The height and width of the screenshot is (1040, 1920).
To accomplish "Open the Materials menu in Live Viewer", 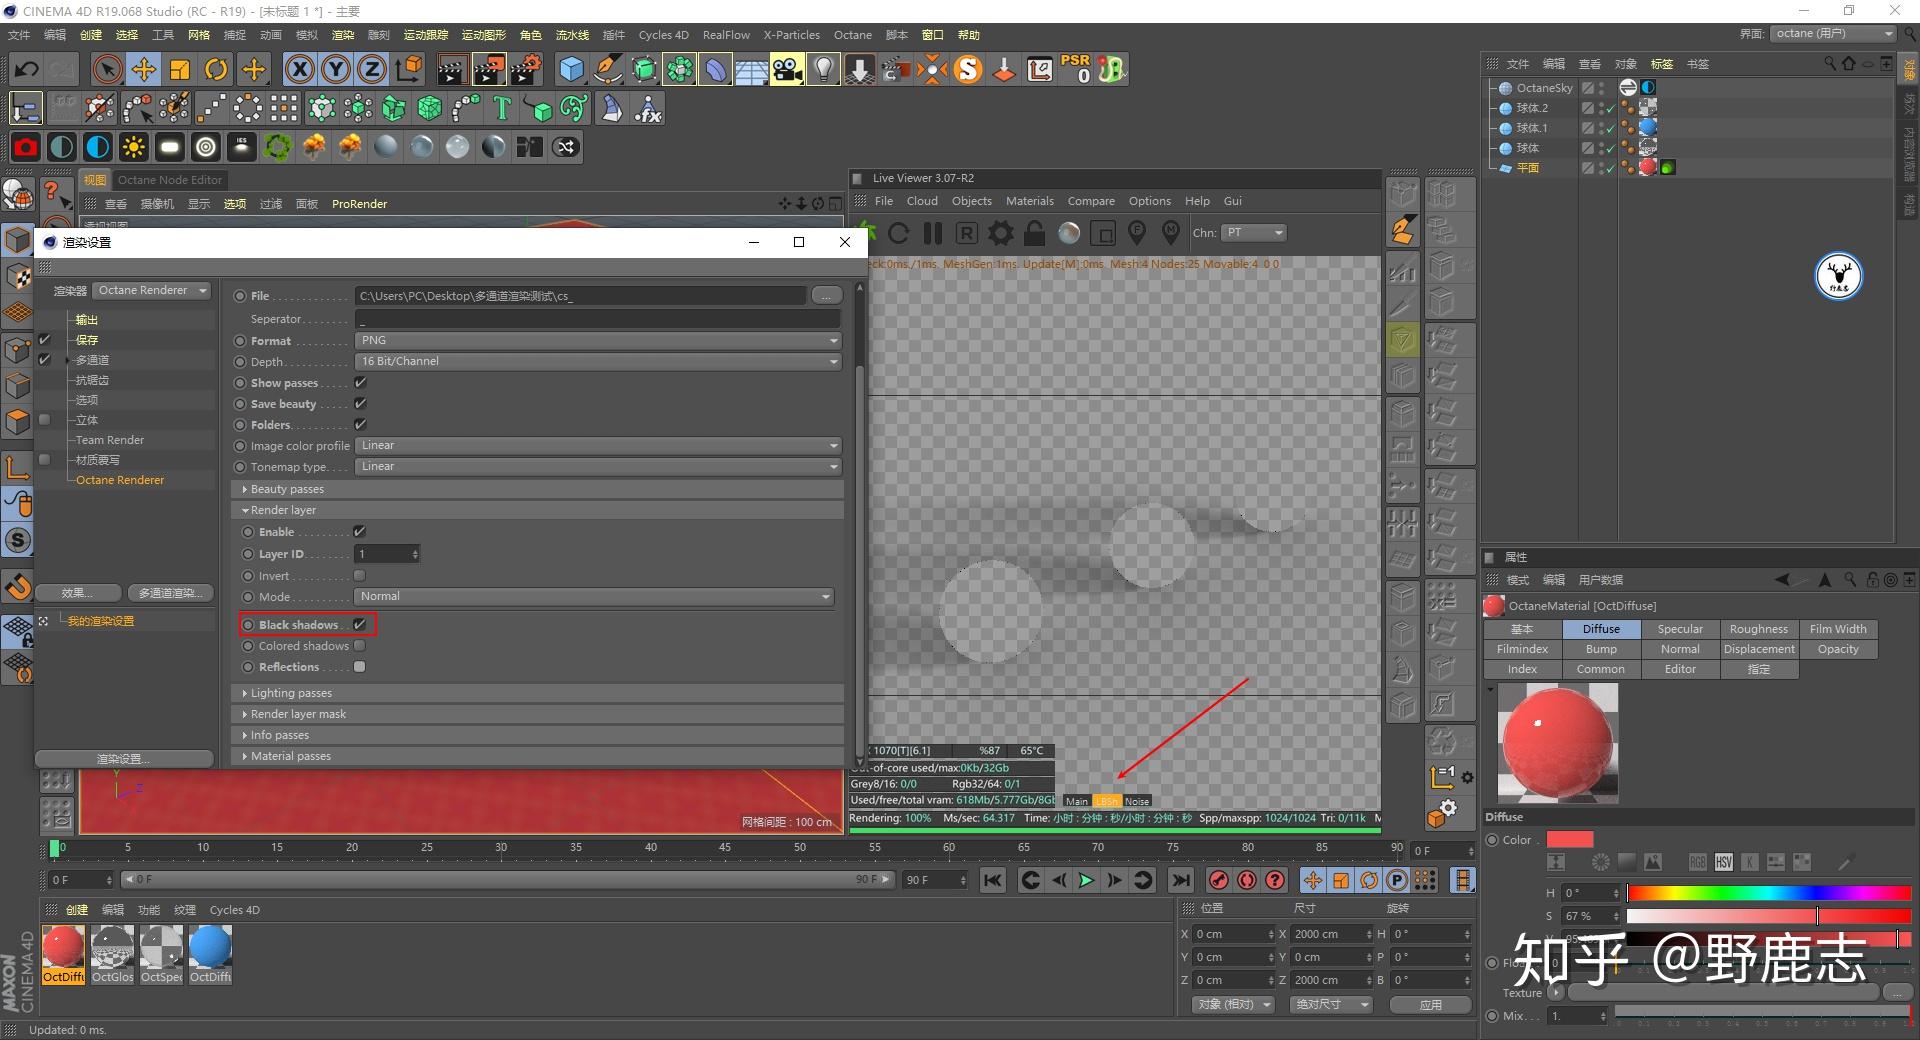I will click(x=1029, y=201).
